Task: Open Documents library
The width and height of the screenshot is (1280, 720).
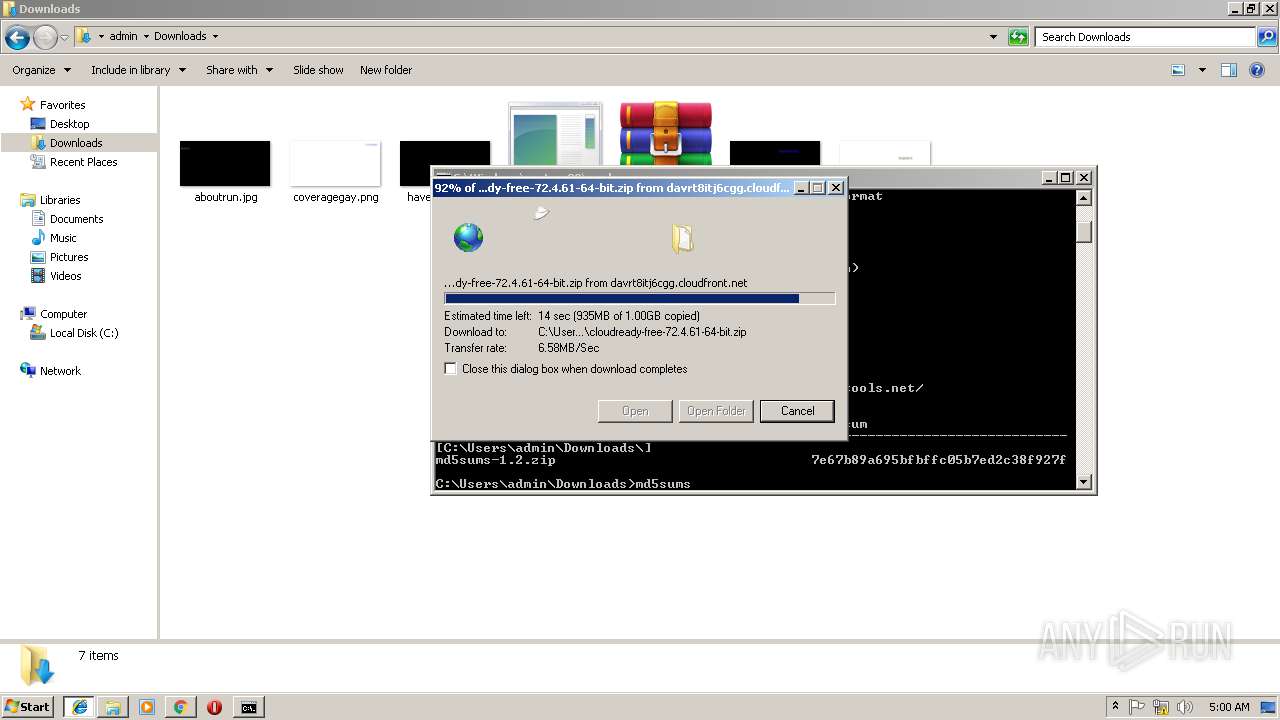Action: click(76, 219)
